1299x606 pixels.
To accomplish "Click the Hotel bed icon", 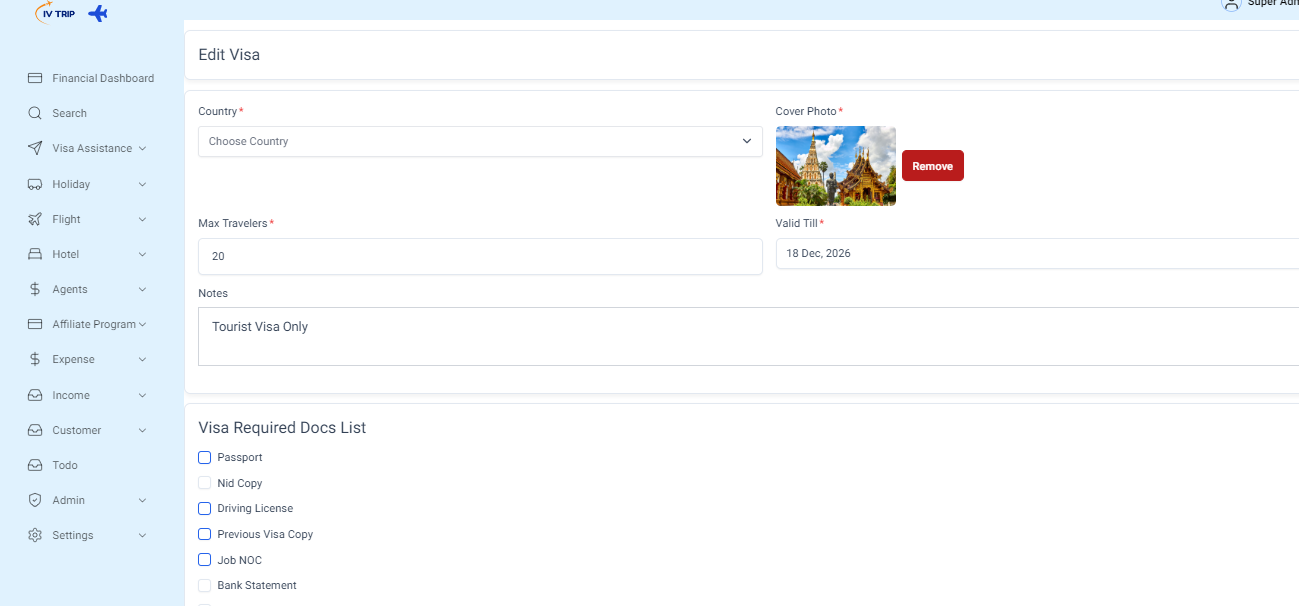I will coord(35,254).
